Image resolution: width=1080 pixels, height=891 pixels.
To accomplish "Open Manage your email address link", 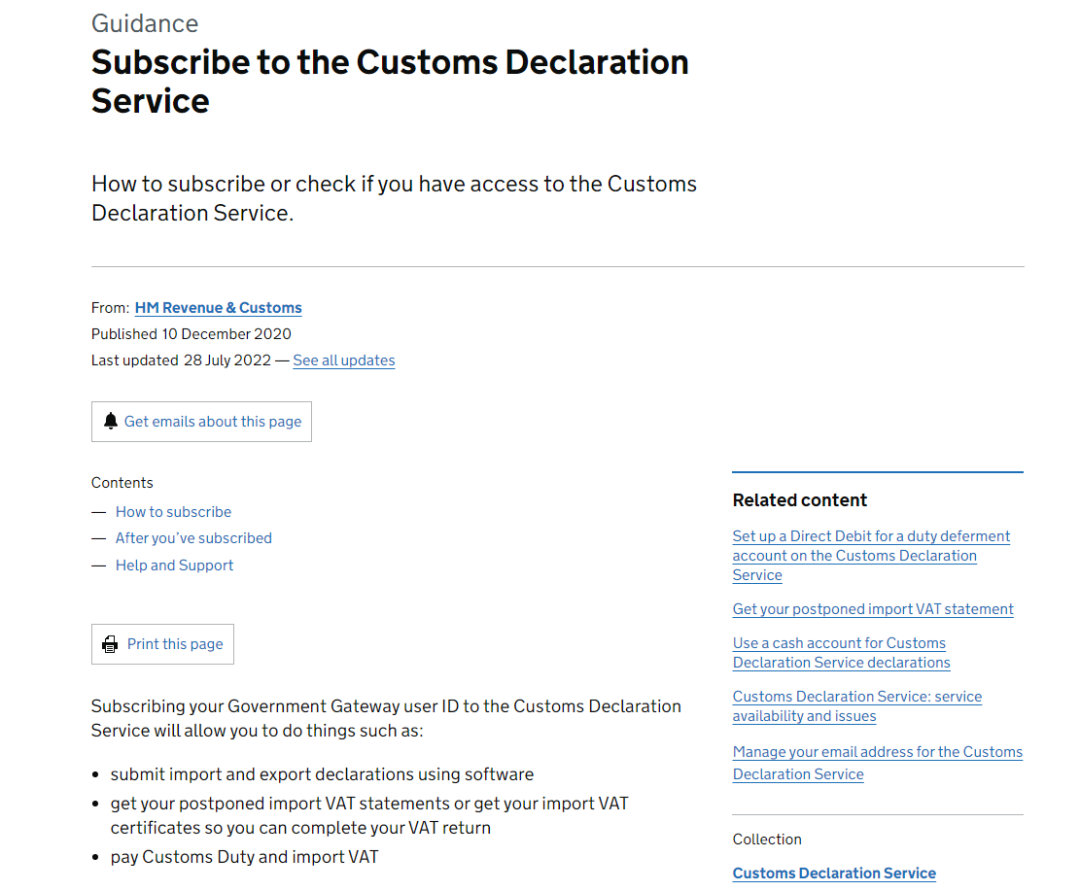I will click(x=877, y=752).
